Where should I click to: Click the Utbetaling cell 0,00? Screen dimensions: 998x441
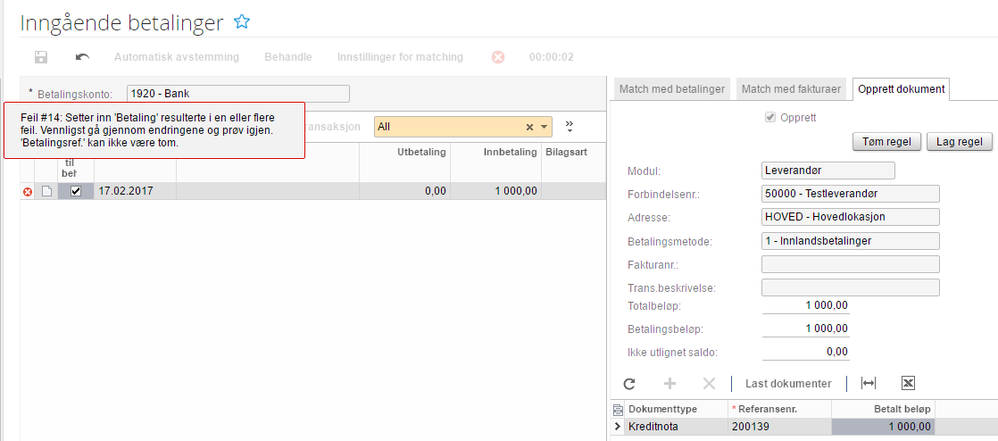[x=405, y=191]
